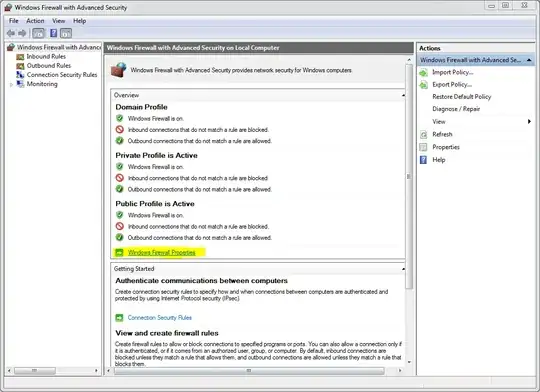This screenshot has width=540, height=392.
Task: Click Private Profile red inbound blocked icon
Action: tap(120, 178)
